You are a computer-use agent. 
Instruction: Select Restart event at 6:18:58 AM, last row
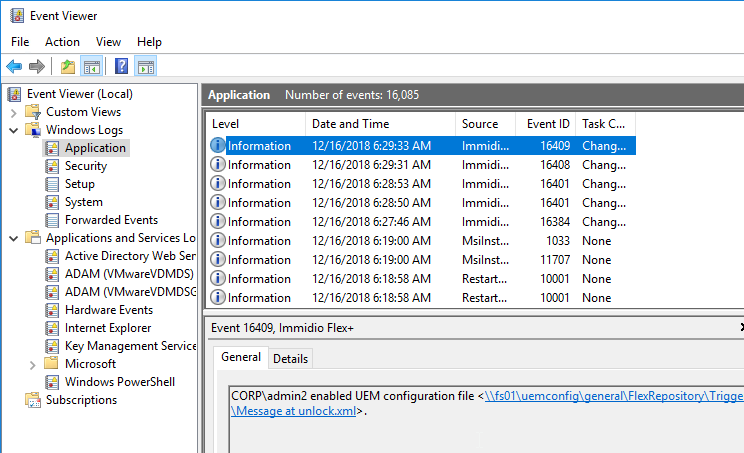coord(421,297)
